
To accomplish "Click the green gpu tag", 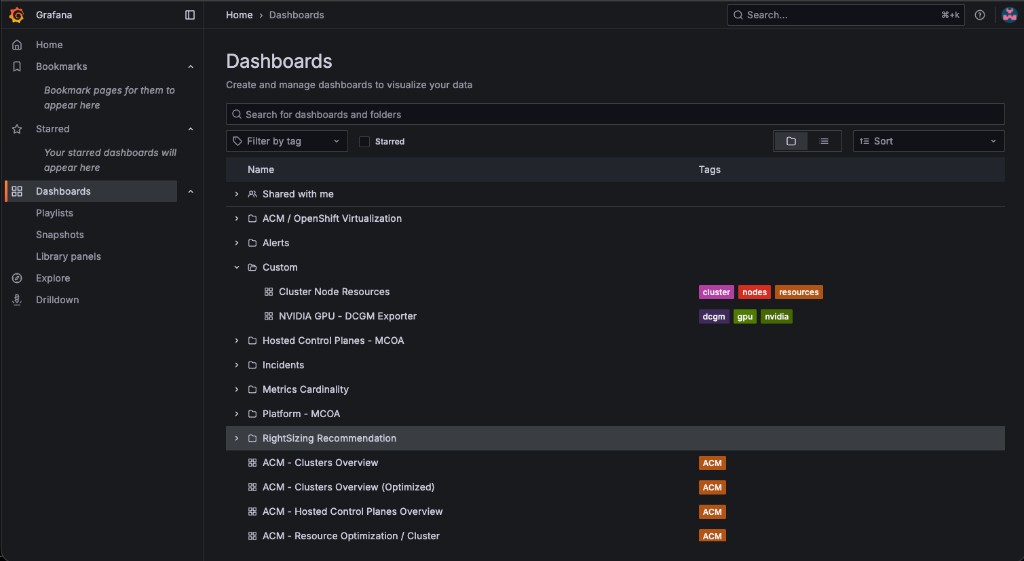I will pyautogui.click(x=744, y=316).
